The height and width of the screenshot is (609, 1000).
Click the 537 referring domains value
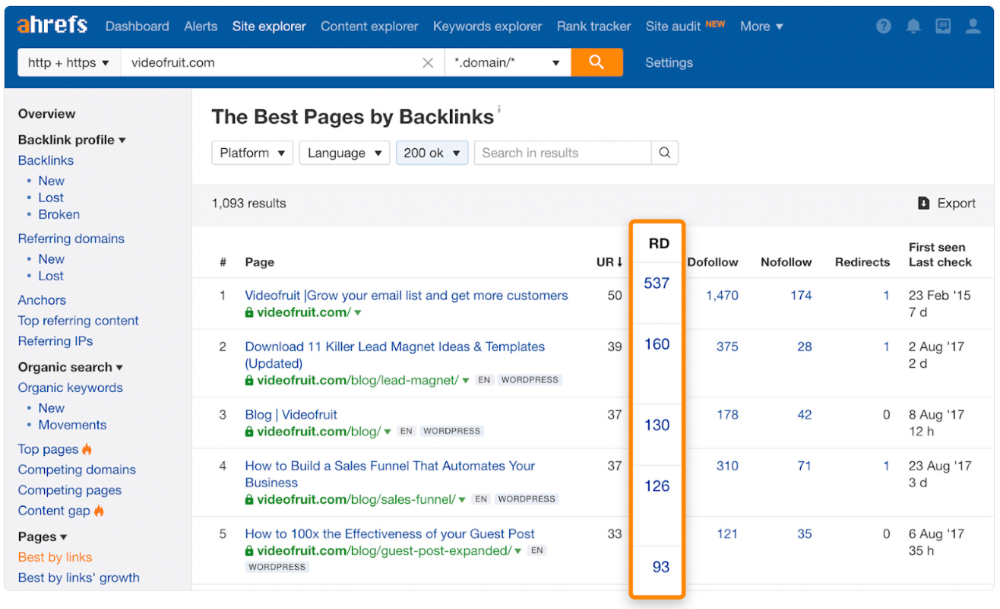(656, 283)
